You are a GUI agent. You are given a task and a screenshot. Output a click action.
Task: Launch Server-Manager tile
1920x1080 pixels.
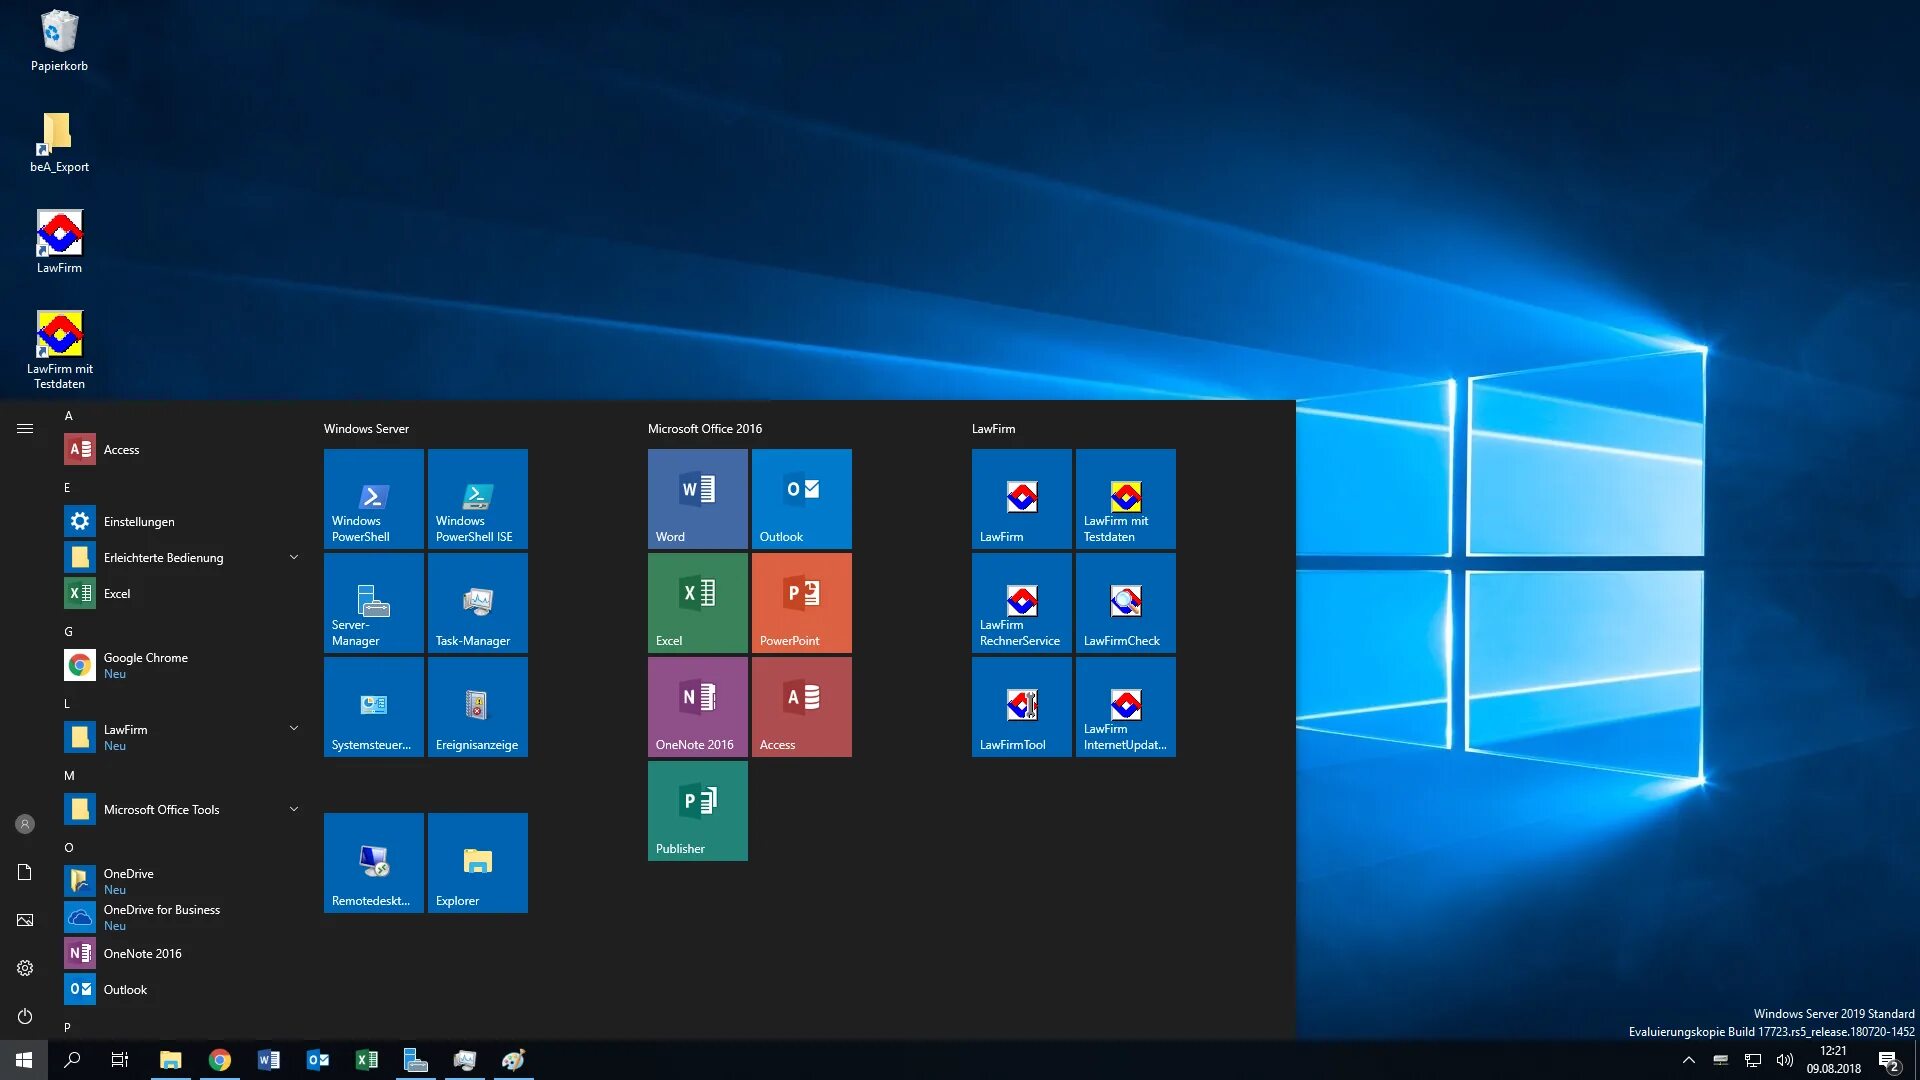coord(373,602)
